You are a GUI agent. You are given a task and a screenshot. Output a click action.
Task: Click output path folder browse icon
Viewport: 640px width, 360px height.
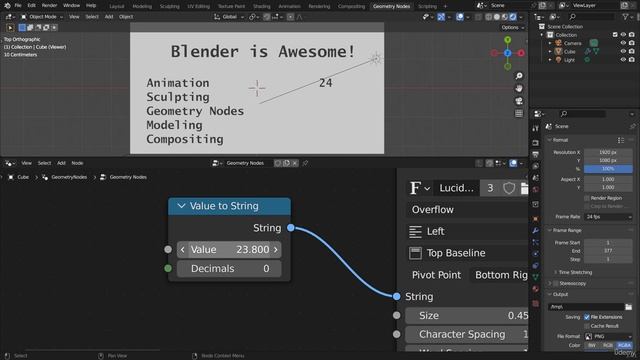pyautogui.click(x=629, y=307)
